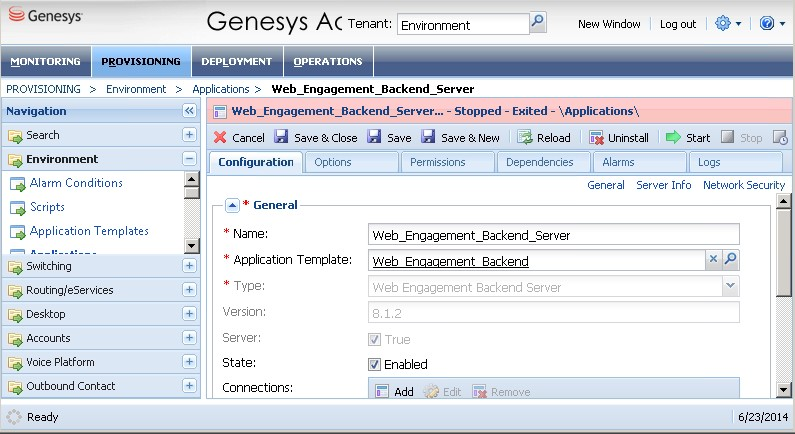This screenshot has height=434, width=795.
Task: Click the Save & New disk icon
Action: (x=428, y=137)
